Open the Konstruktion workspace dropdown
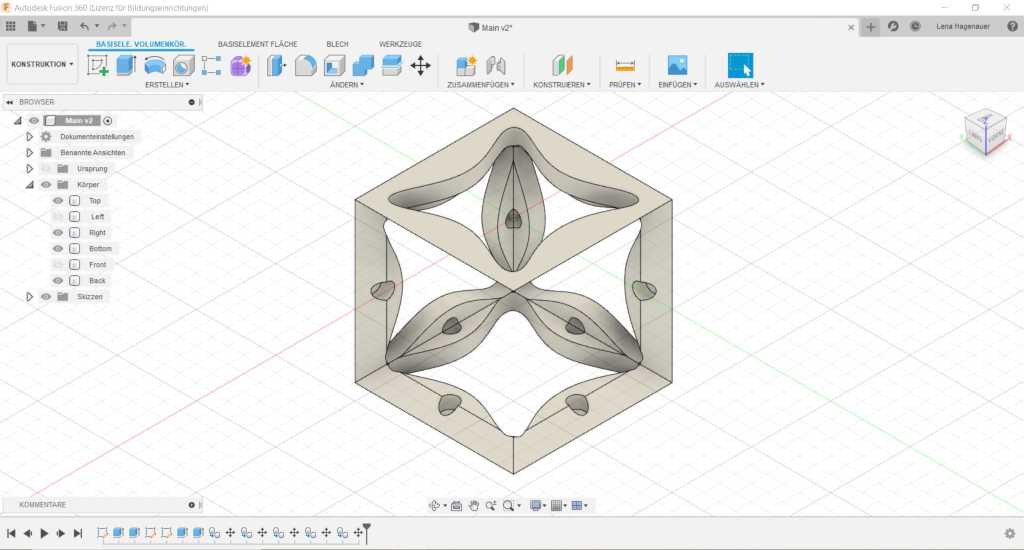 click(42, 64)
